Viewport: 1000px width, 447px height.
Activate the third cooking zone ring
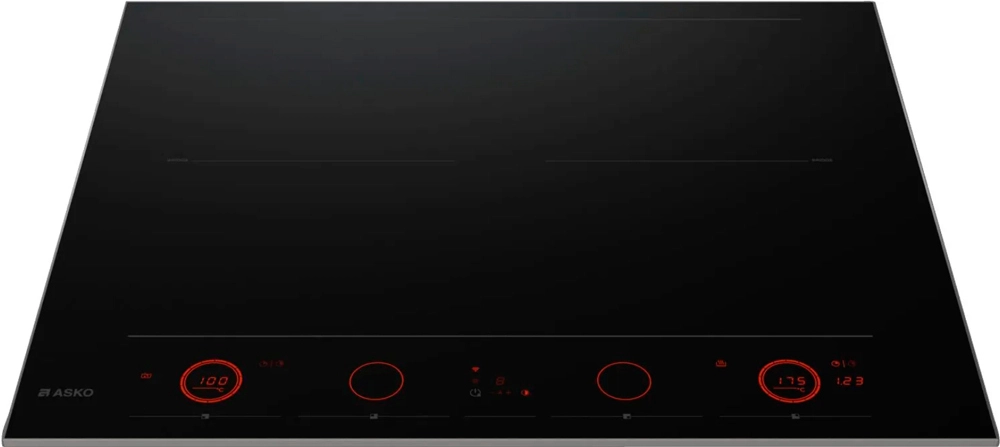pos(624,381)
